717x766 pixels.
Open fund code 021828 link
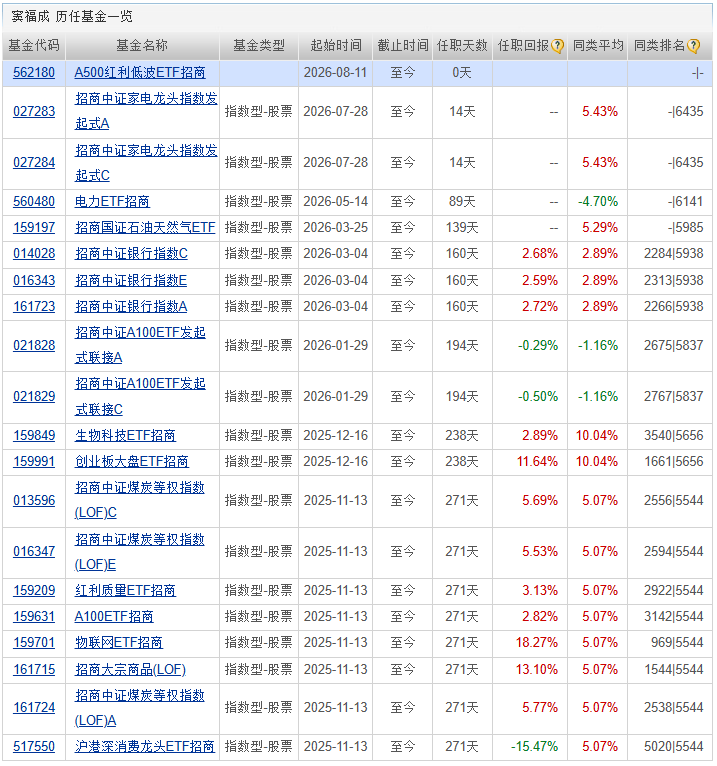tap(34, 346)
